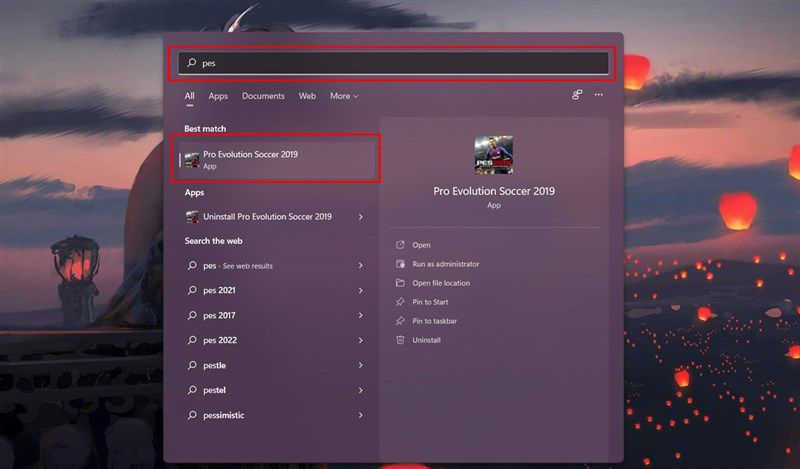Image resolution: width=800 pixels, height=469 pixels.
Task: Choose Pin to taskbar
Action: 435,321
